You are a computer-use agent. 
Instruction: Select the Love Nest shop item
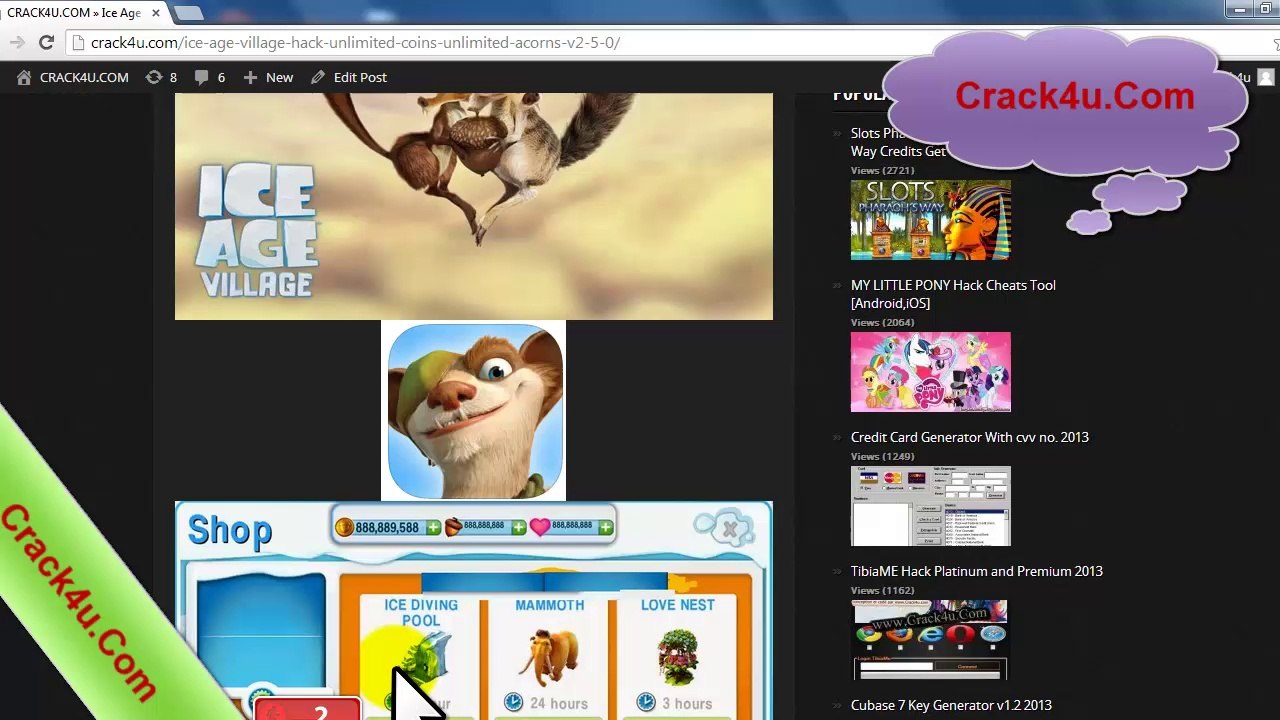(678, 655)
